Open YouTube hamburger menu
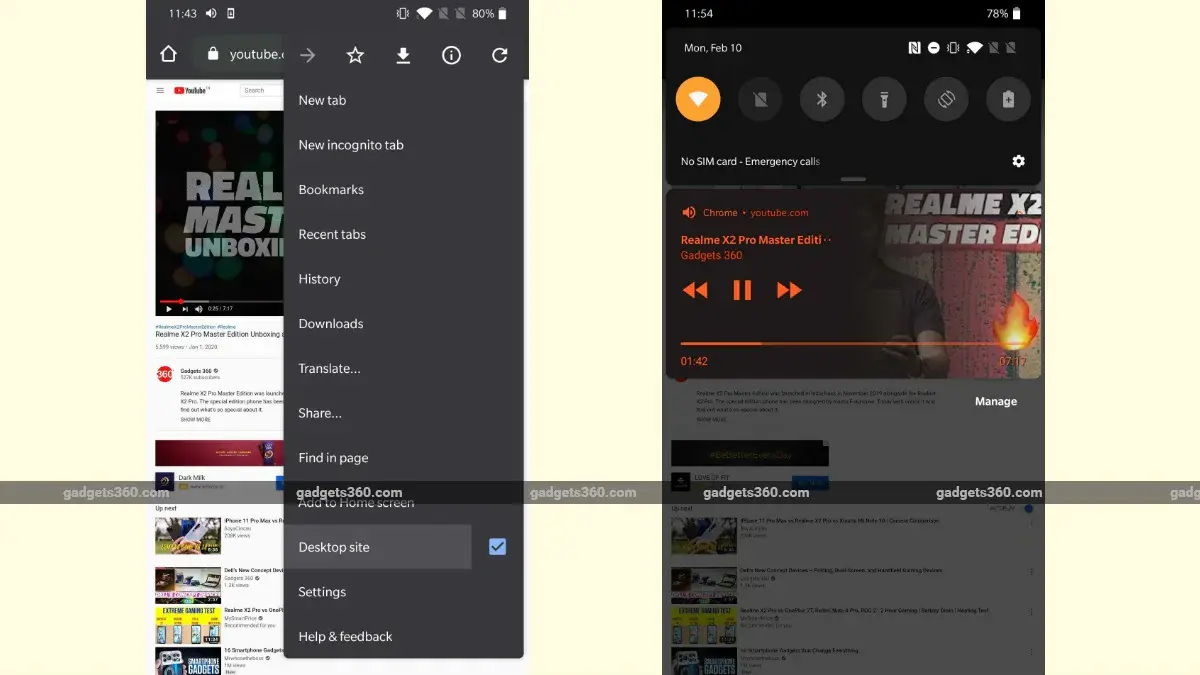 point(160,90)
